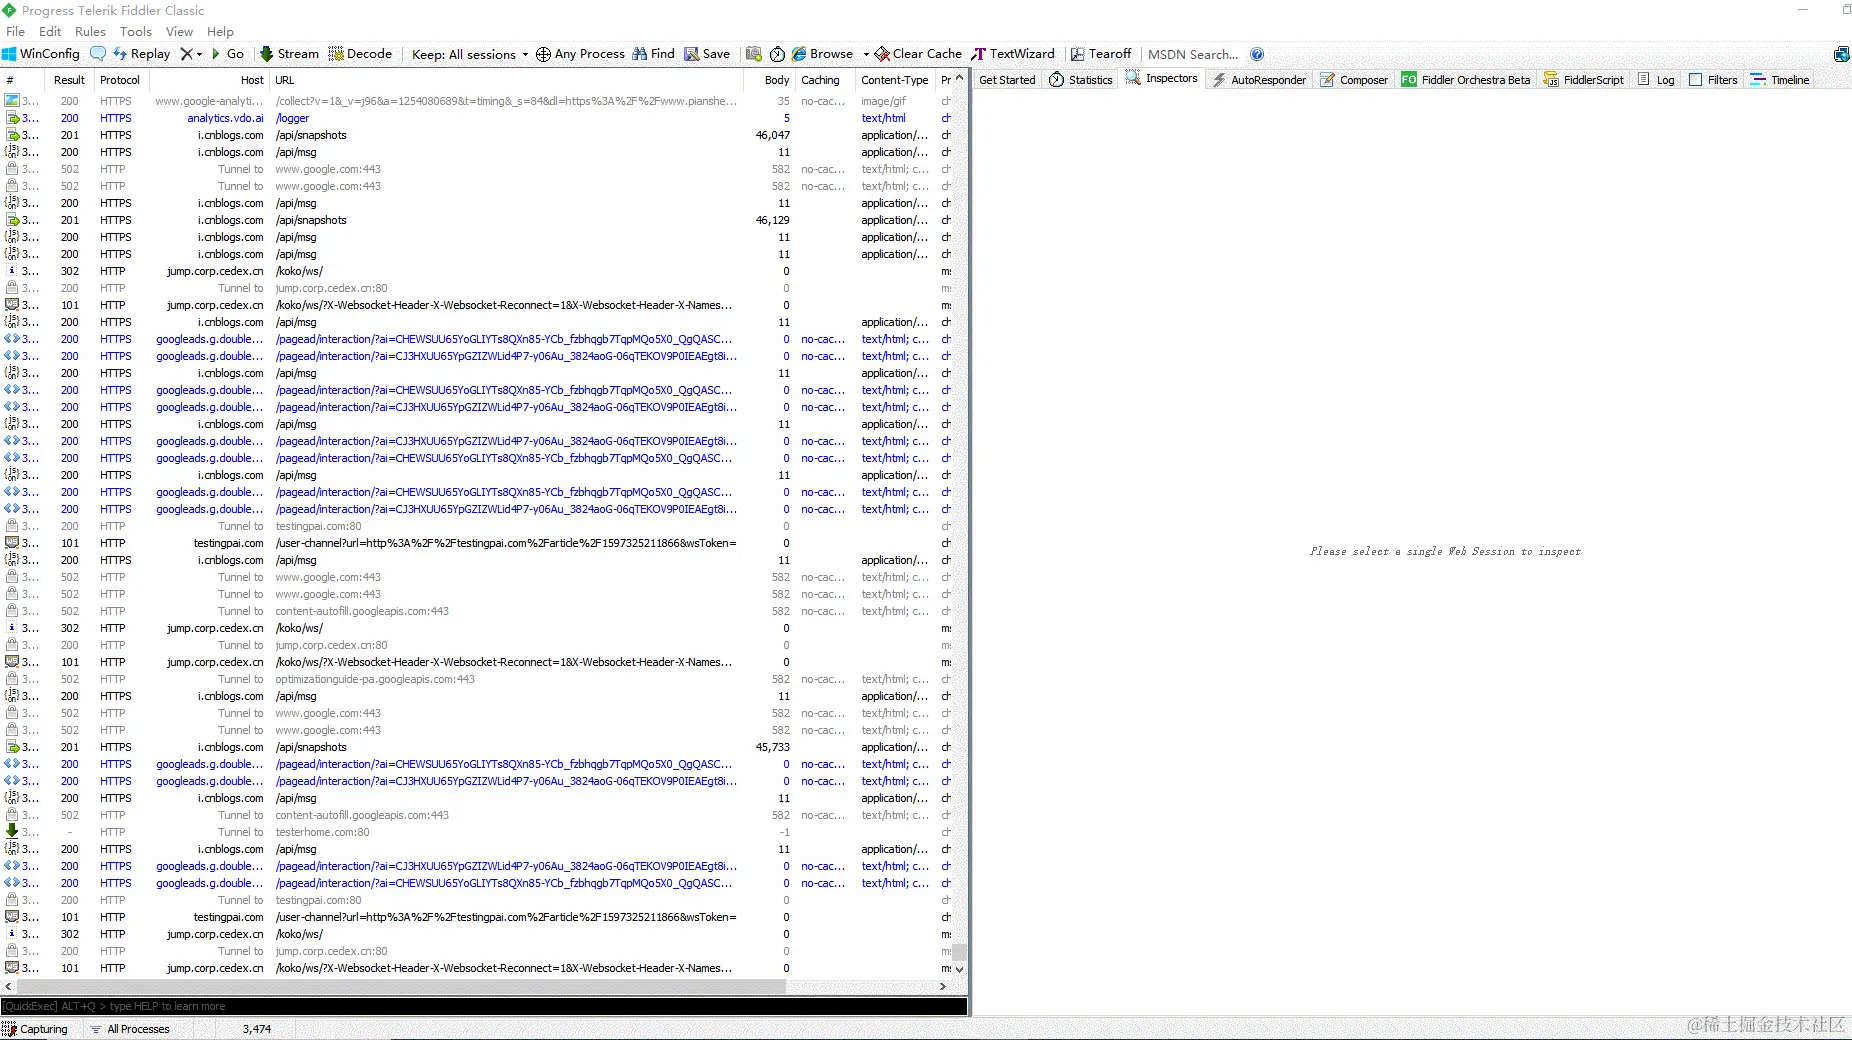This screenshot has height=1040, width=1852.
Task: Select the session with body 46,047
Action: [476, 135]
